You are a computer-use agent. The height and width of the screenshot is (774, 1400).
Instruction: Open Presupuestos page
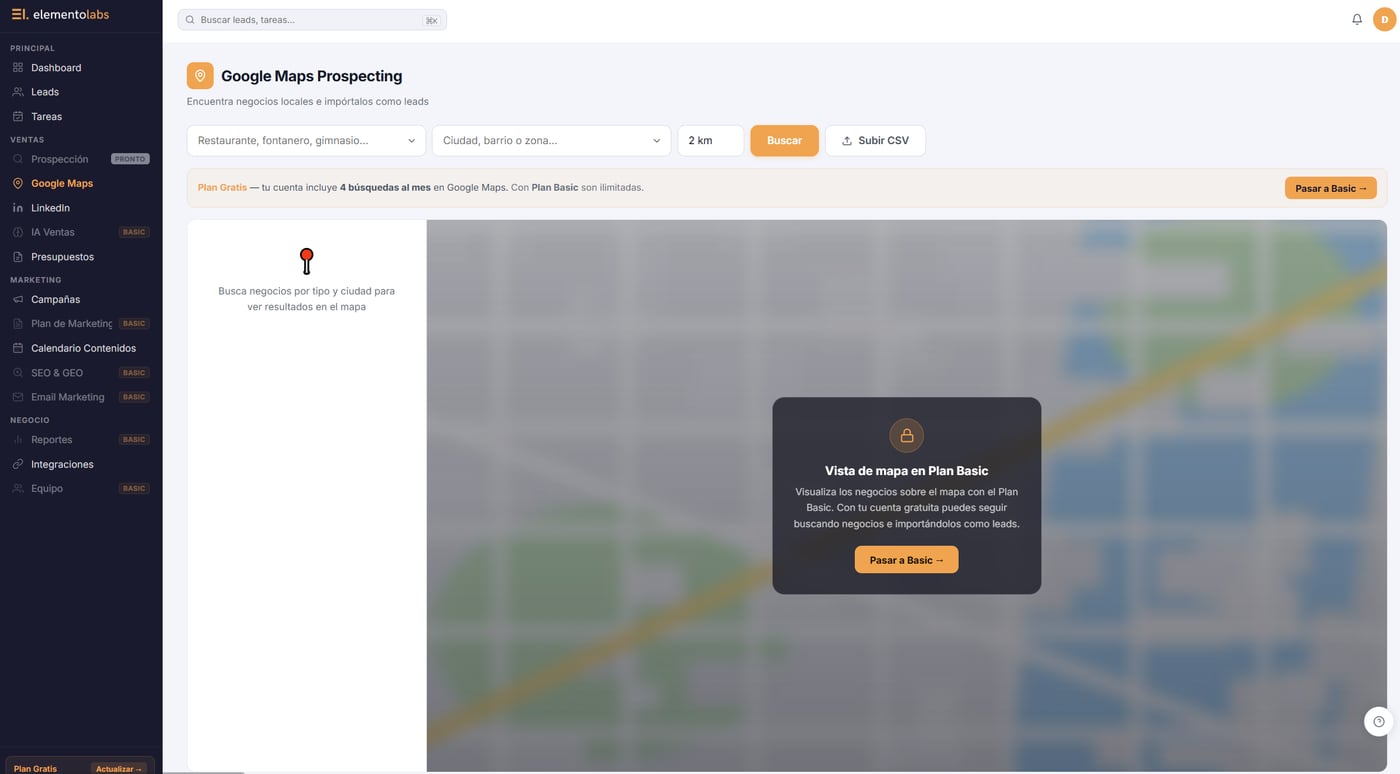pos(81,257)
